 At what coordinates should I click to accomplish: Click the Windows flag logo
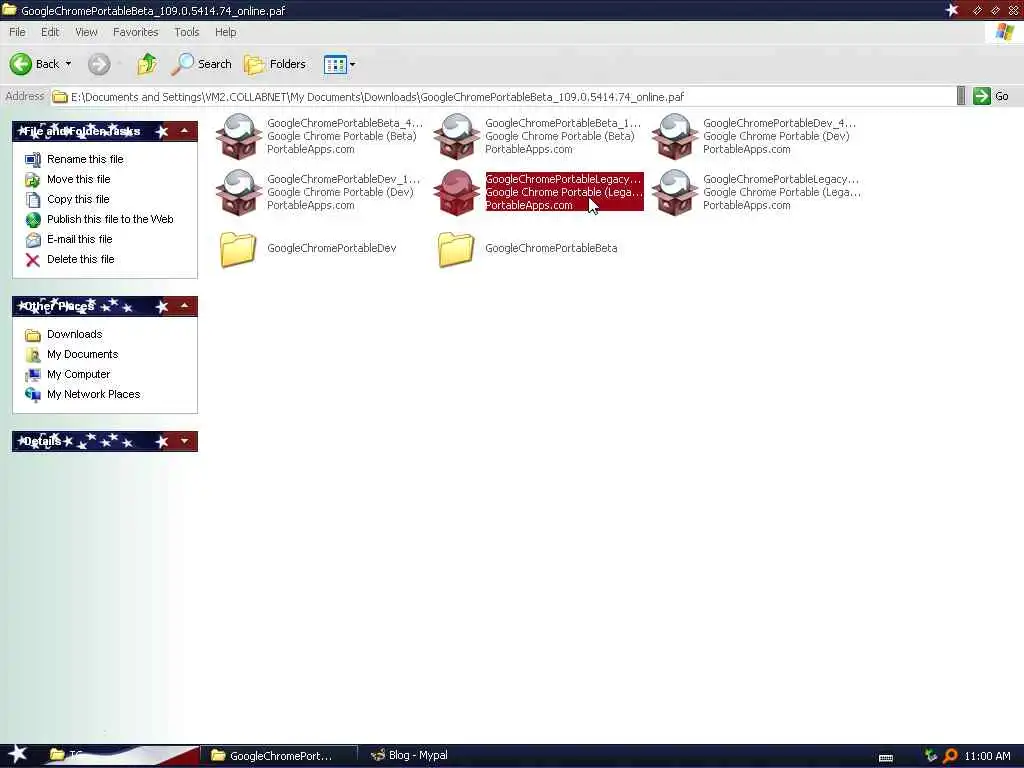pyautogui.click(x=1005, y=32)
